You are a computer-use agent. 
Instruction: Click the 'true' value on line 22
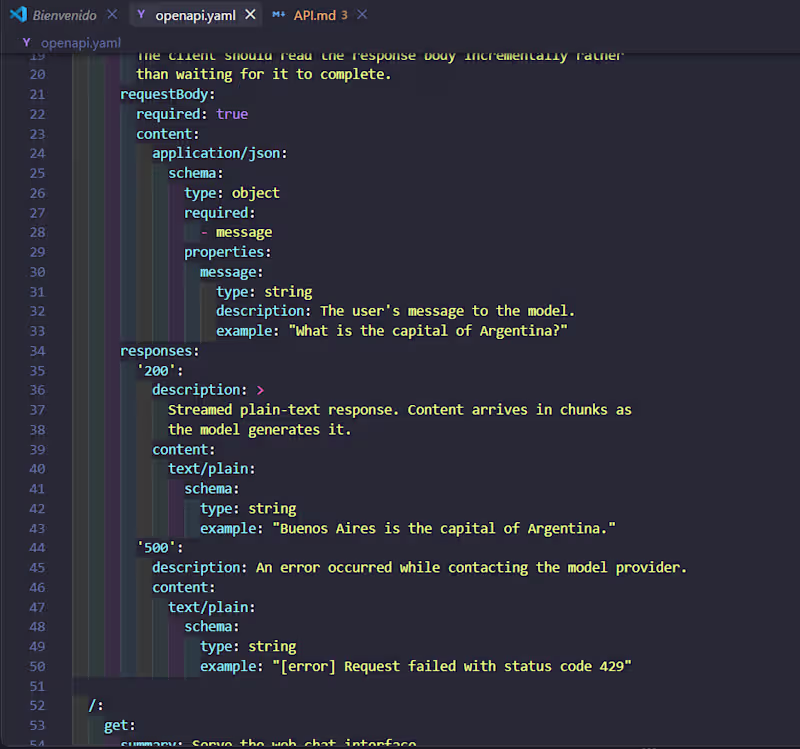pyautogui.click(x=232, y=114)
